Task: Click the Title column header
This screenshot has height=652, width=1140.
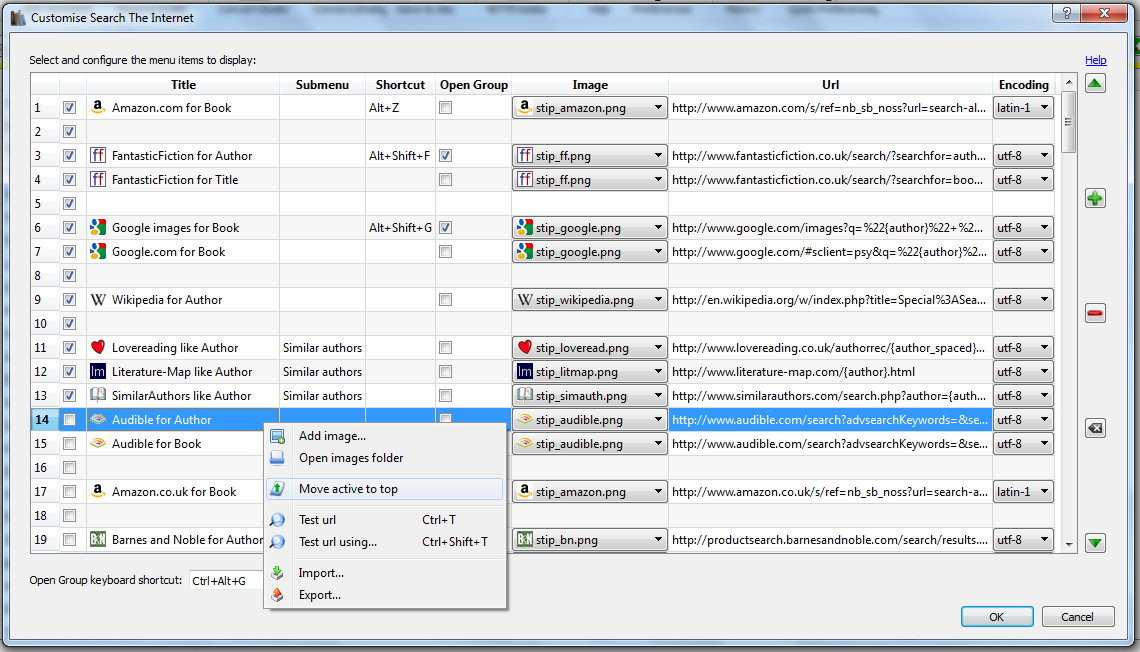Action: (x=183, y=84)
